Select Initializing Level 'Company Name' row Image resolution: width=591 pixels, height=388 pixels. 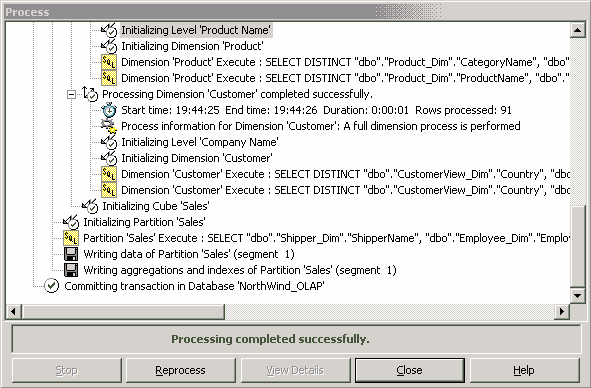[200, 142]
